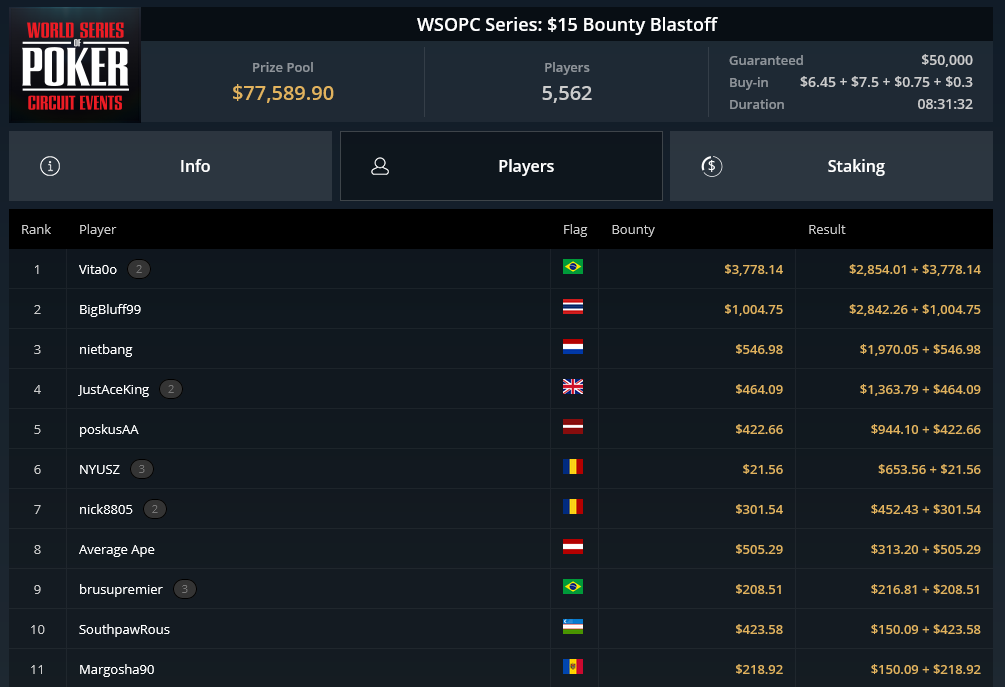
Task: Sort by the Rank column header
Action: (36, 229)
